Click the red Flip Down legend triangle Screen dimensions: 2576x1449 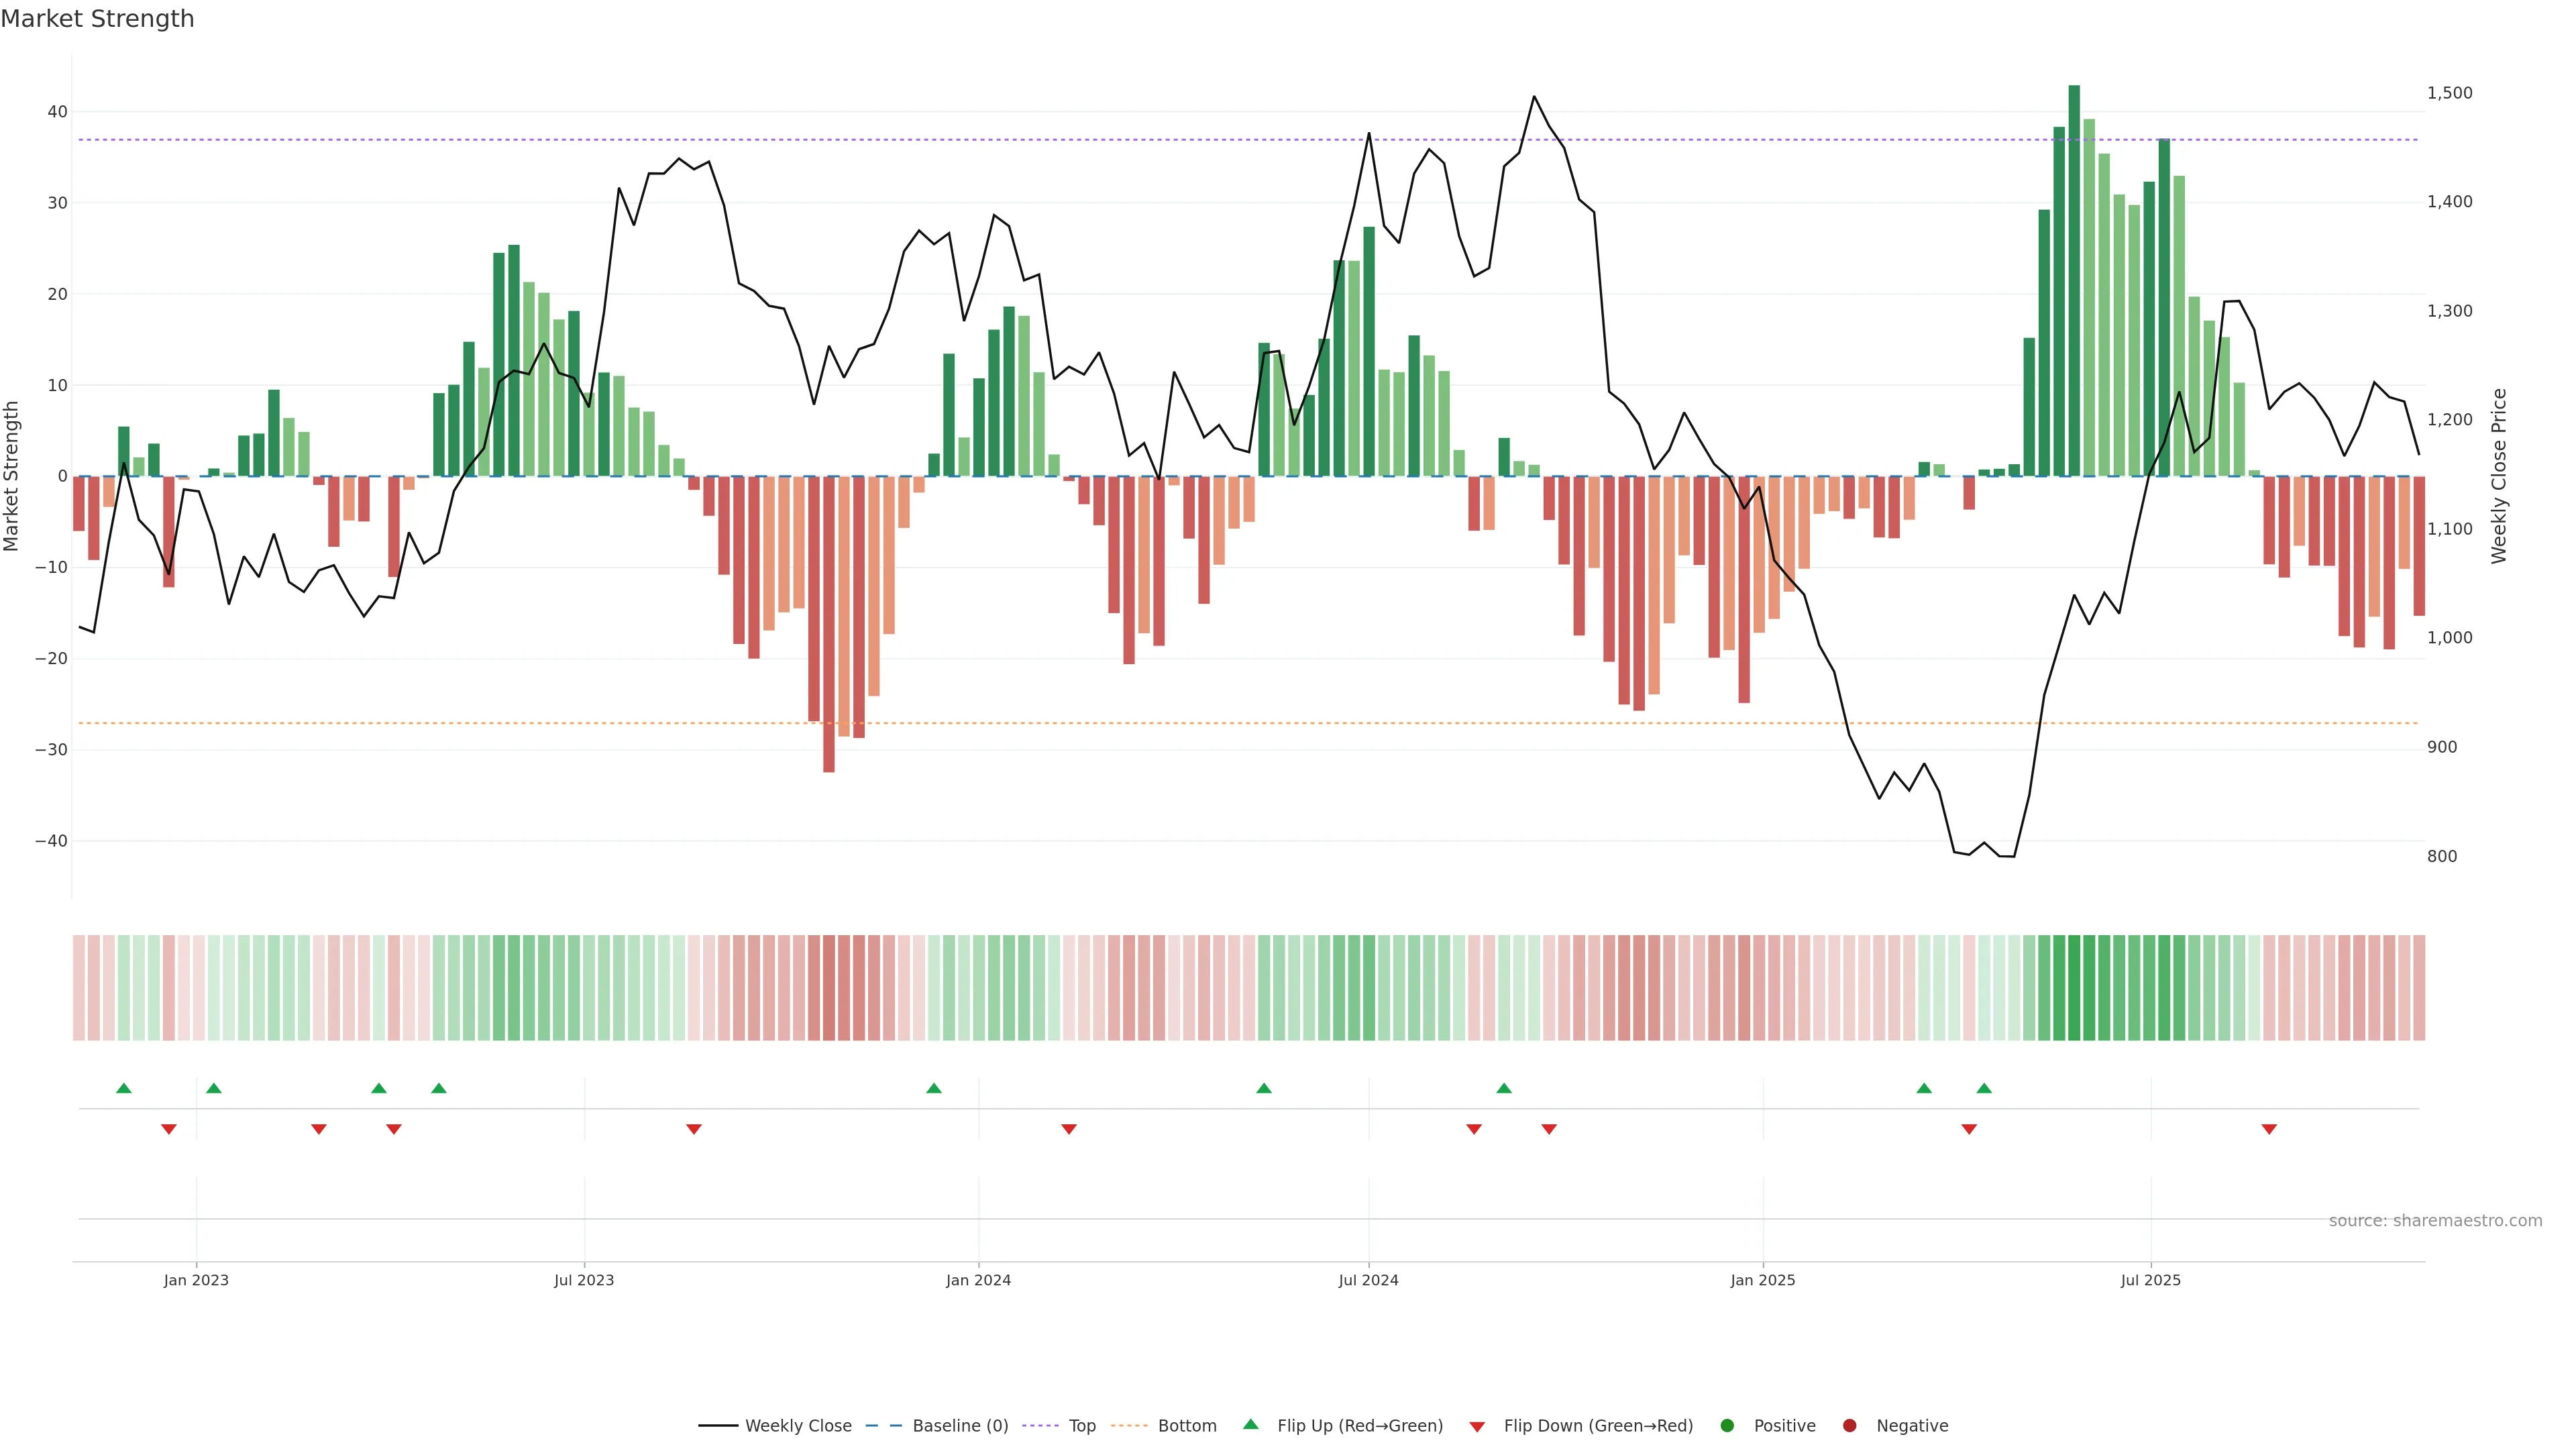tap(1477, 1427)
